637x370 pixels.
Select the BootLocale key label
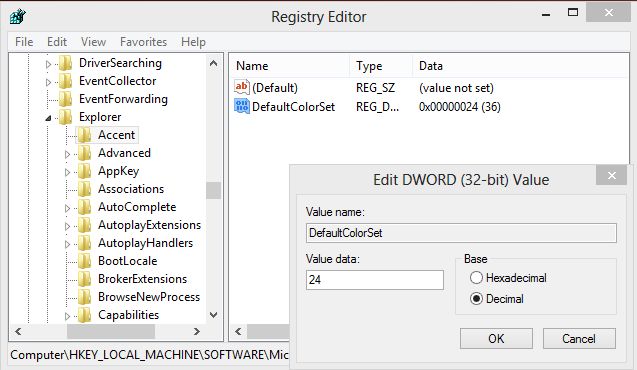[x=128, y=261]
